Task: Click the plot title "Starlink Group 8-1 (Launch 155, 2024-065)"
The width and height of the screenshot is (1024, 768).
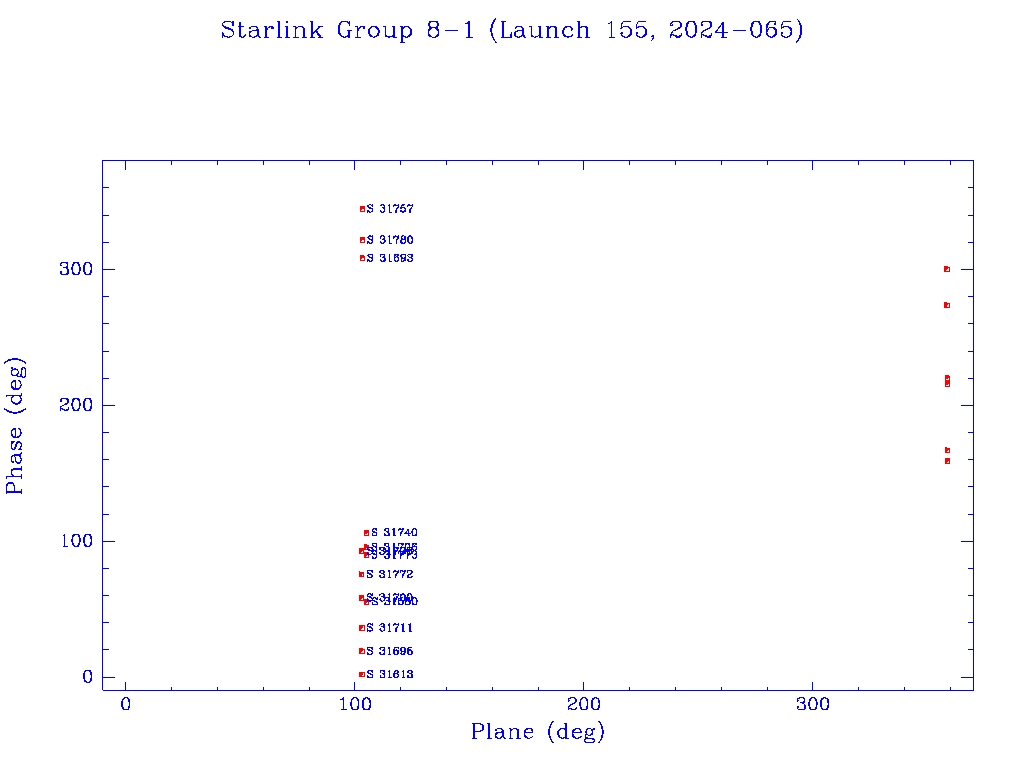Action: point(512,30)
